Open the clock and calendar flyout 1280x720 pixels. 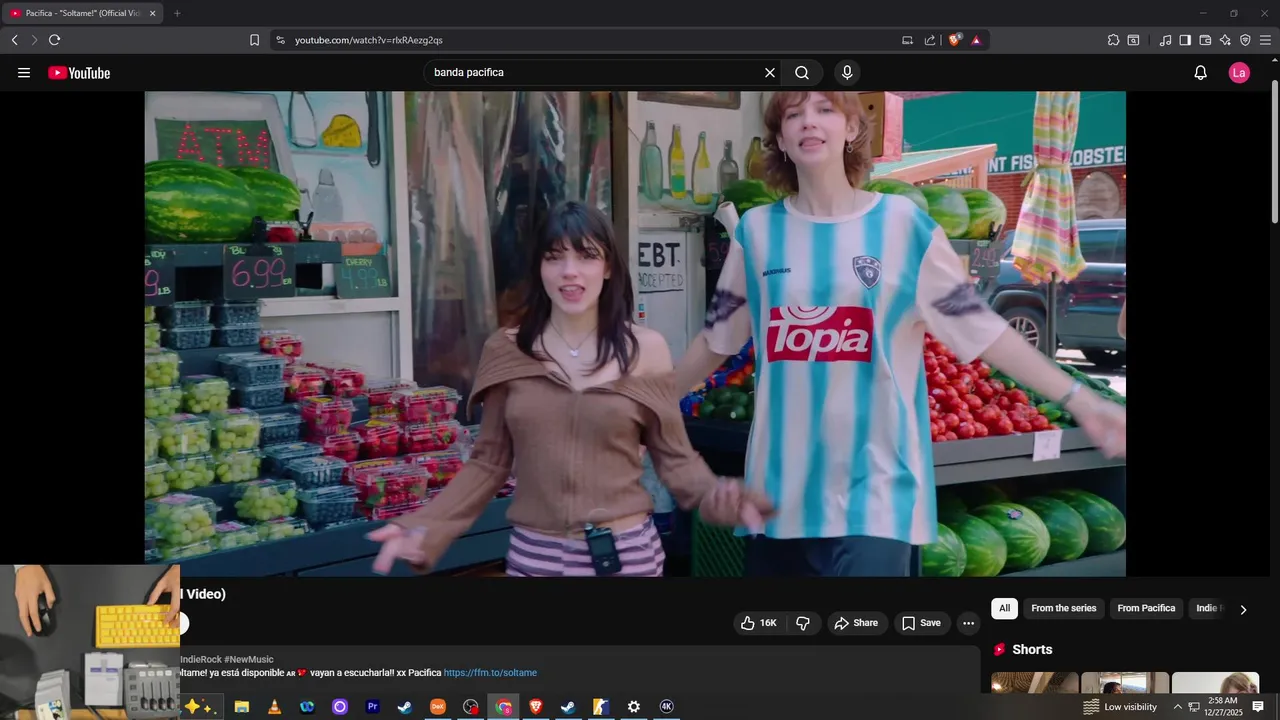point(1223,707)
